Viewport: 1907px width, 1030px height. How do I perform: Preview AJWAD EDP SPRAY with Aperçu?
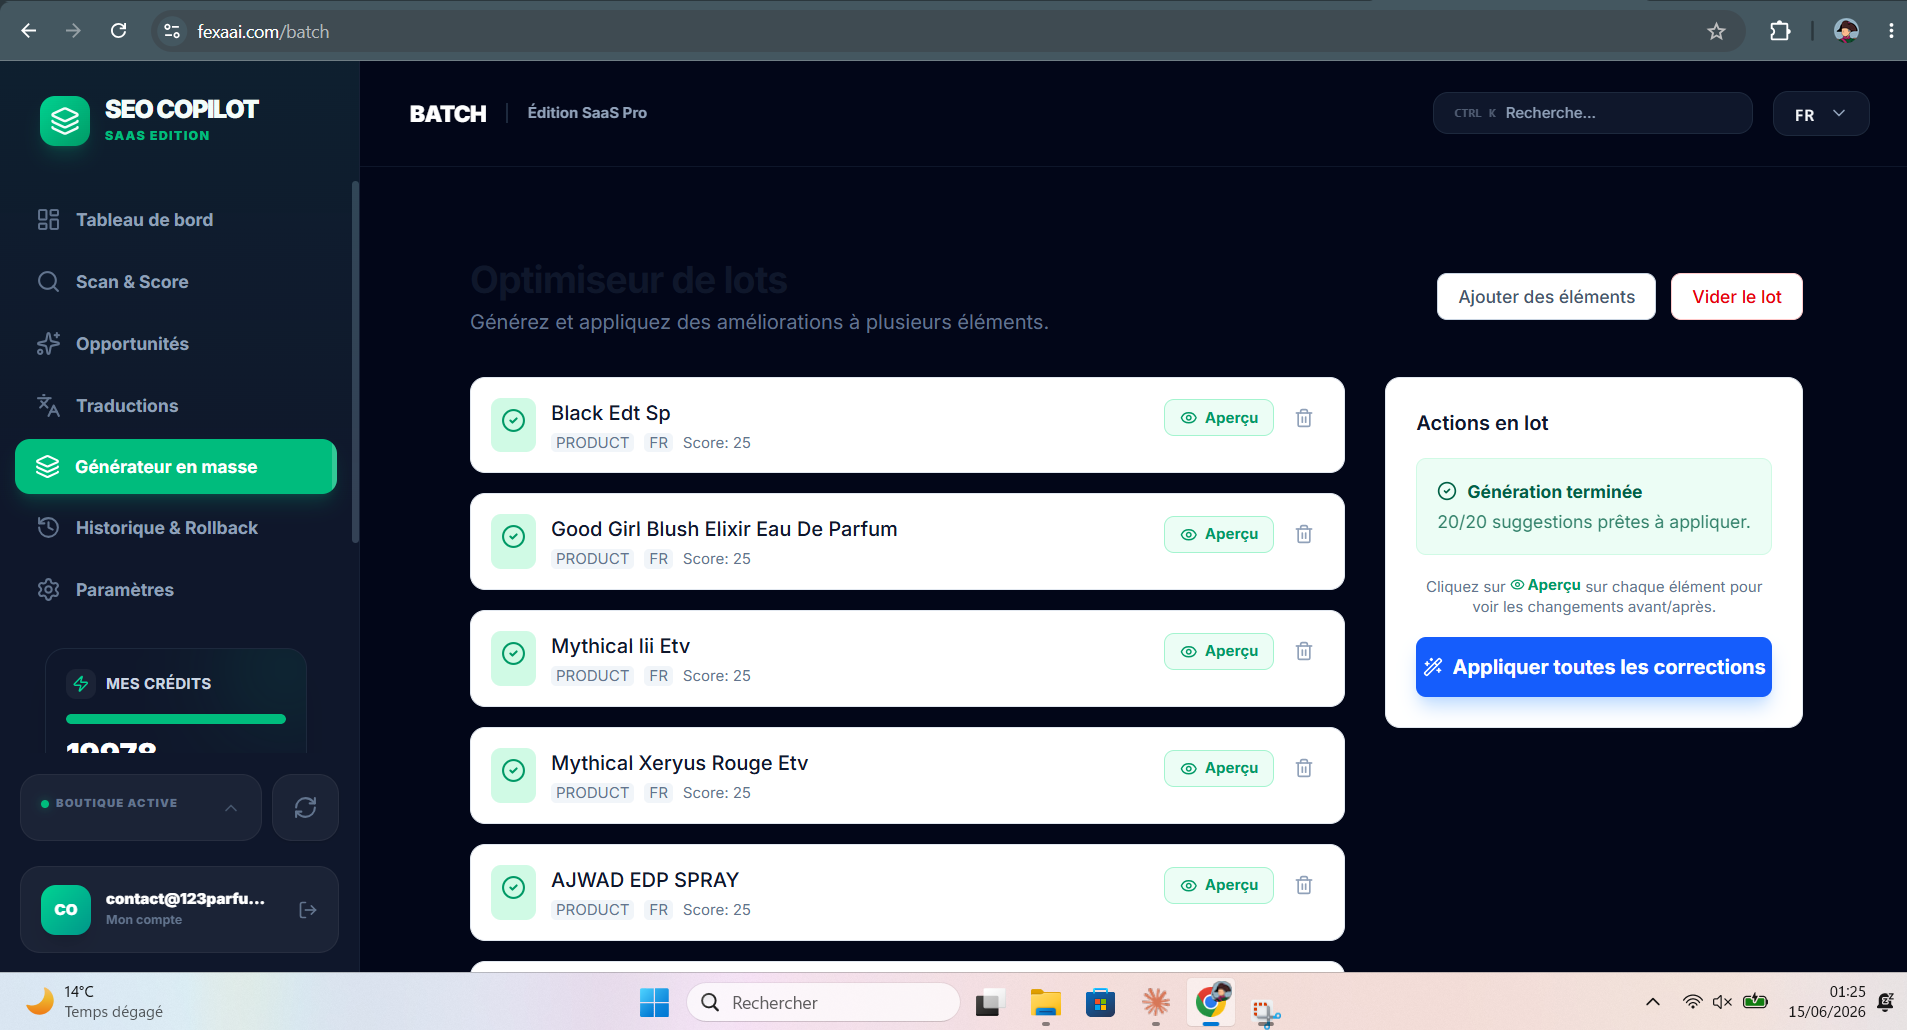click(x=1218, y=885)
